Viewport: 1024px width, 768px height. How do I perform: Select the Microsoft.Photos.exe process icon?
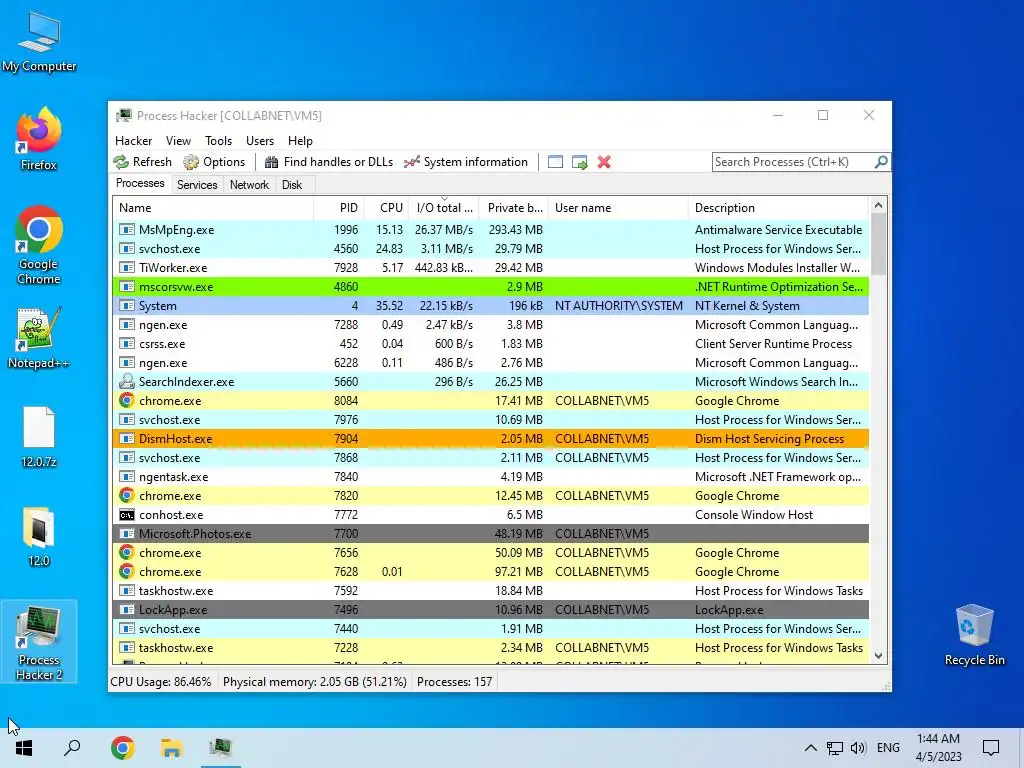(127, 534)
